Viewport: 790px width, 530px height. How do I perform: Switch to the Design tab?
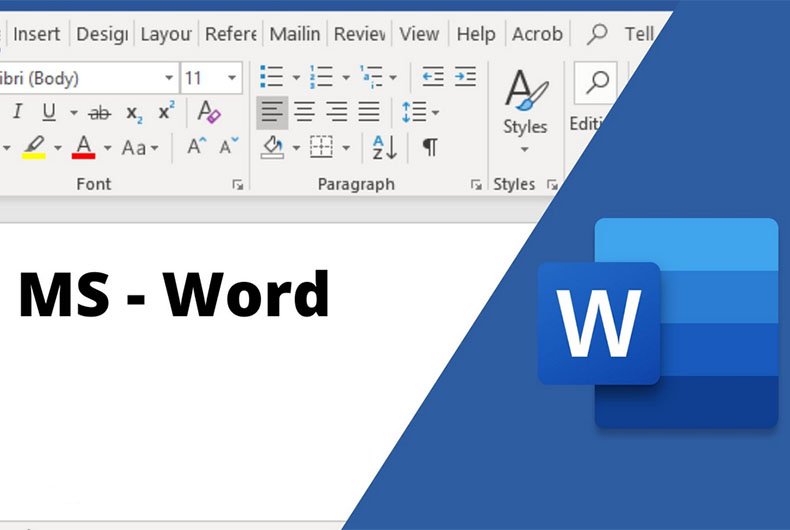pos(102,34)
